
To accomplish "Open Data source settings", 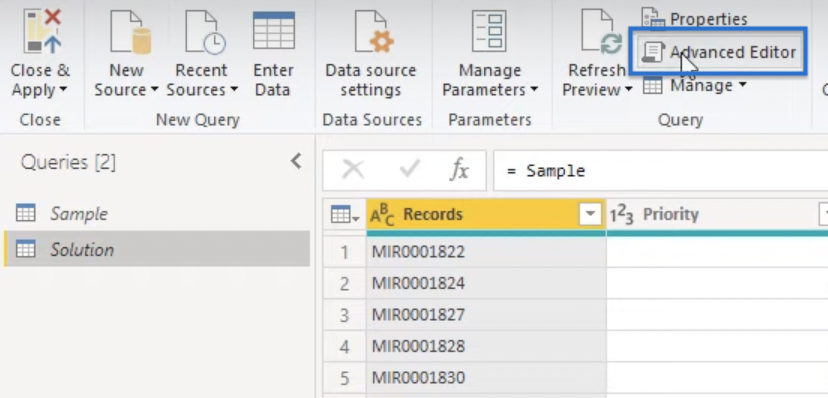I will (371, 53).
